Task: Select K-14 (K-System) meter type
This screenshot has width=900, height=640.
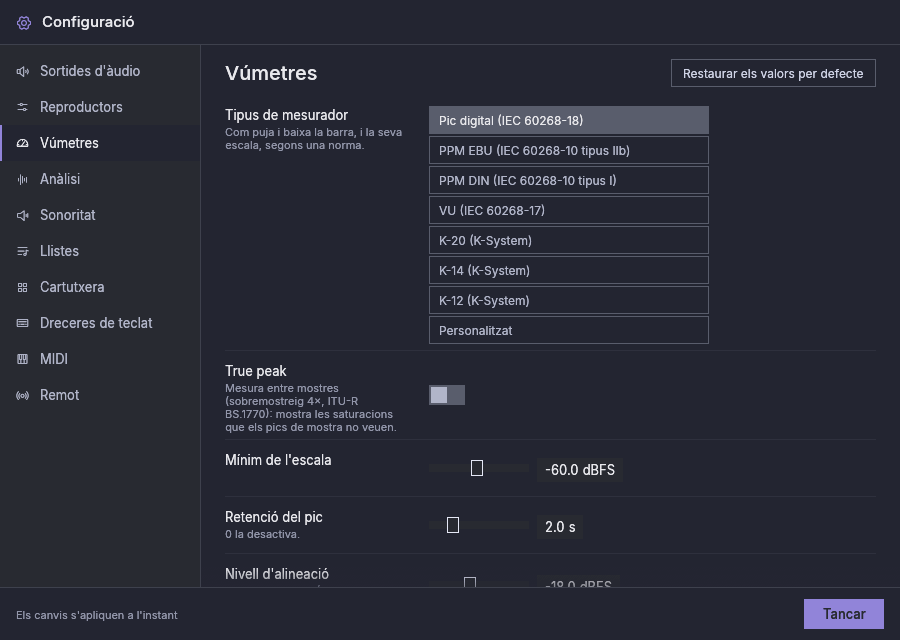Action: click(x=569, y=270)
